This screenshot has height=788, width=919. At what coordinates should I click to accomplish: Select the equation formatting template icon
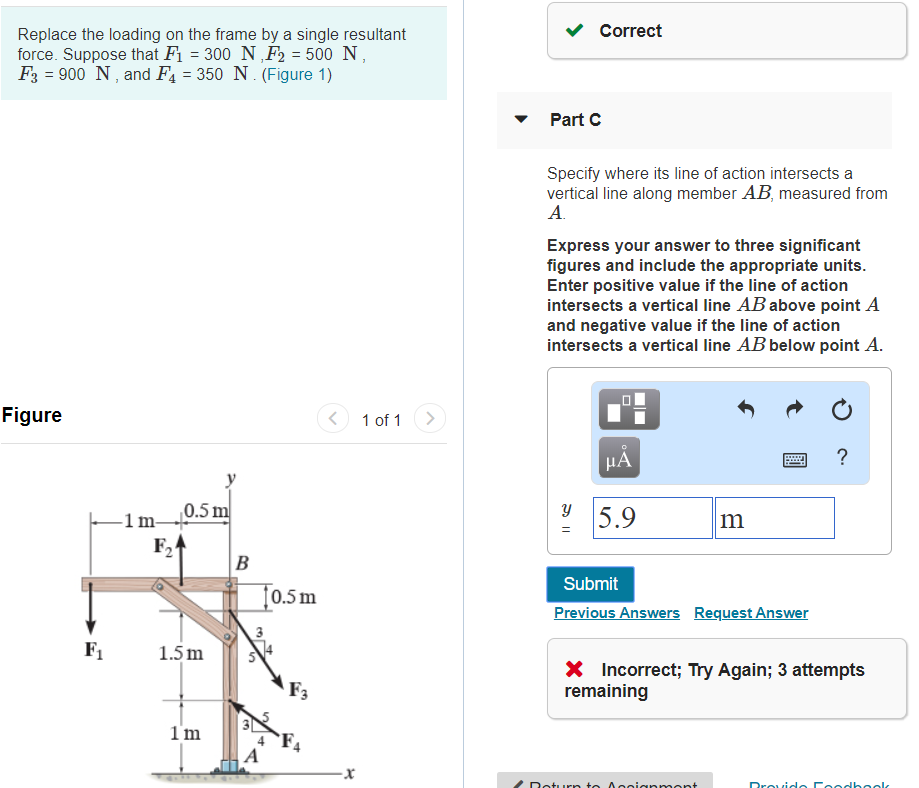tap(628, 409)
